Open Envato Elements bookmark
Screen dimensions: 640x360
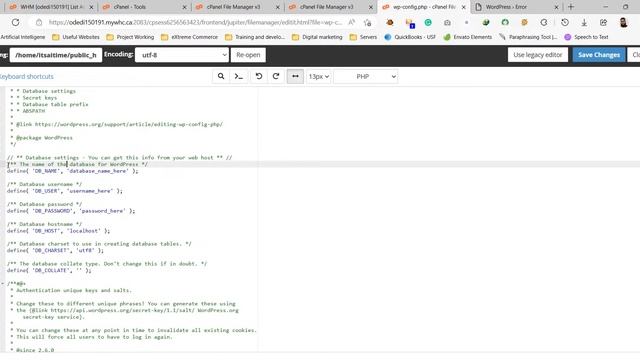(467, 37)
